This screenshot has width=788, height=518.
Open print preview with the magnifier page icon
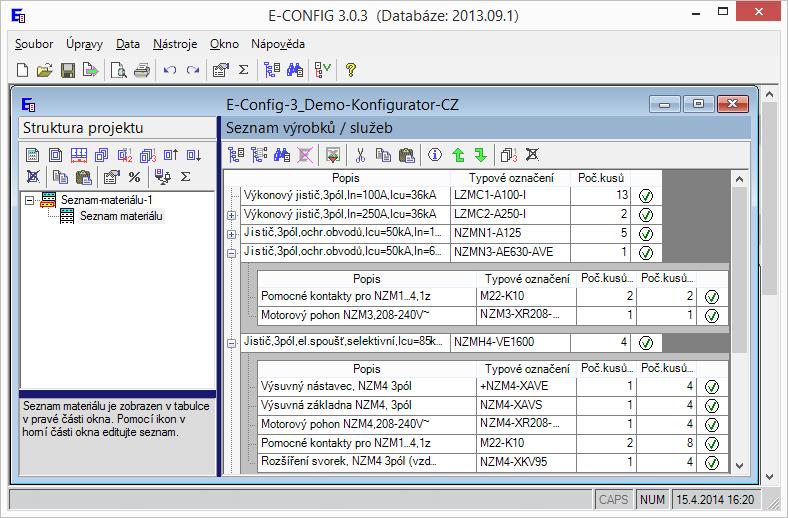[119, 70]
